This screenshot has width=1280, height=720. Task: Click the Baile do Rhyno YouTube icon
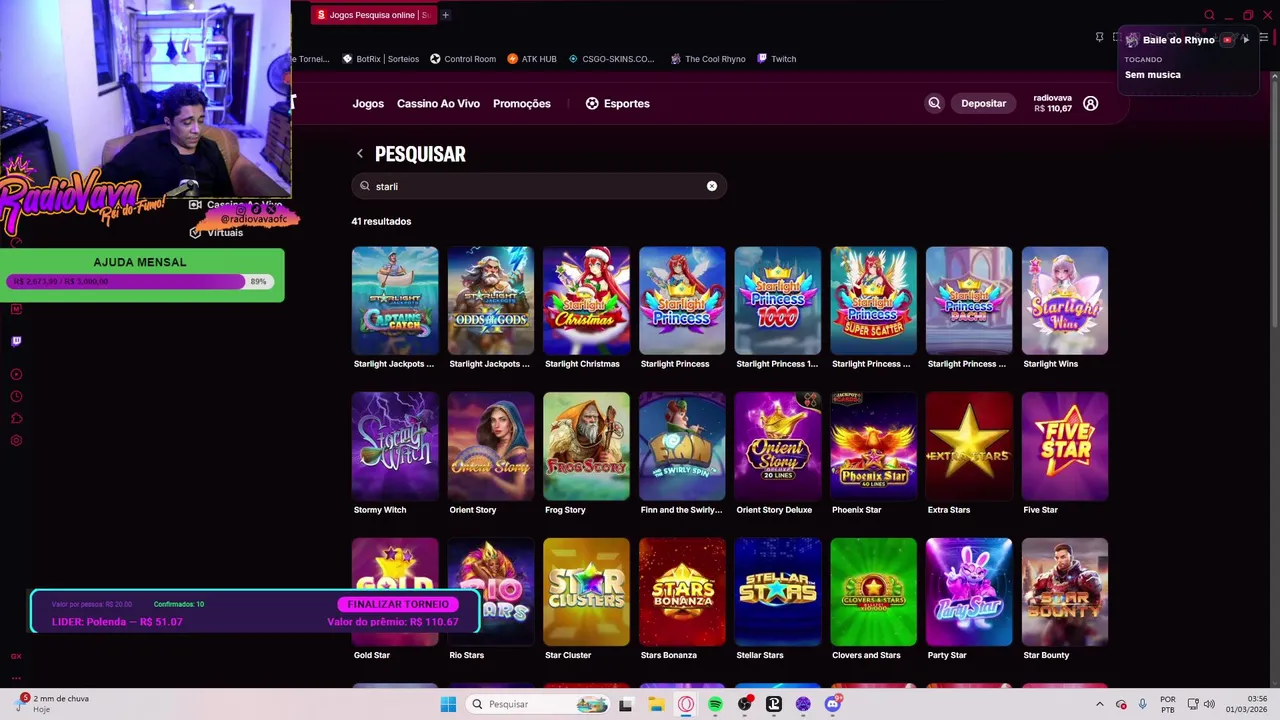tap(1227, 40)
